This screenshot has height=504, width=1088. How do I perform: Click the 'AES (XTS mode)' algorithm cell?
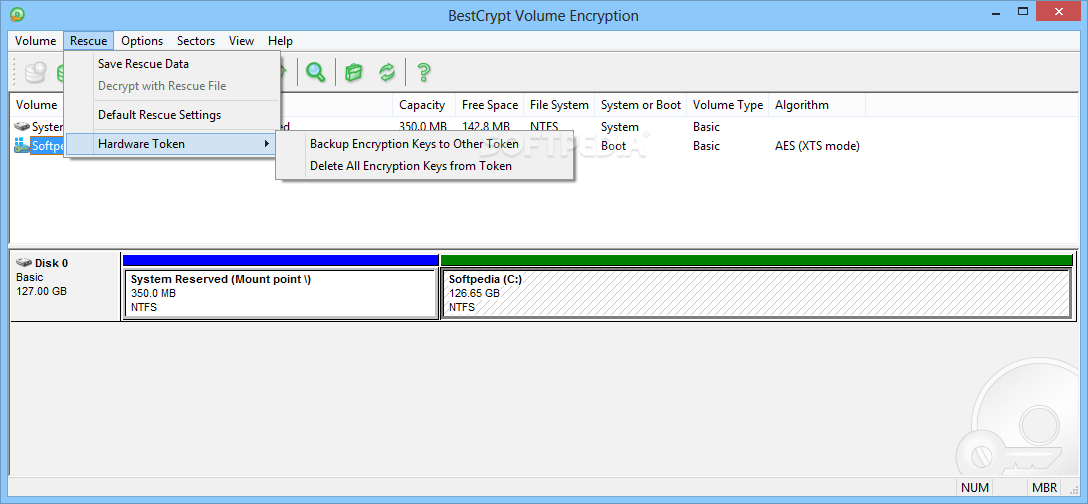tap(817, 146)
